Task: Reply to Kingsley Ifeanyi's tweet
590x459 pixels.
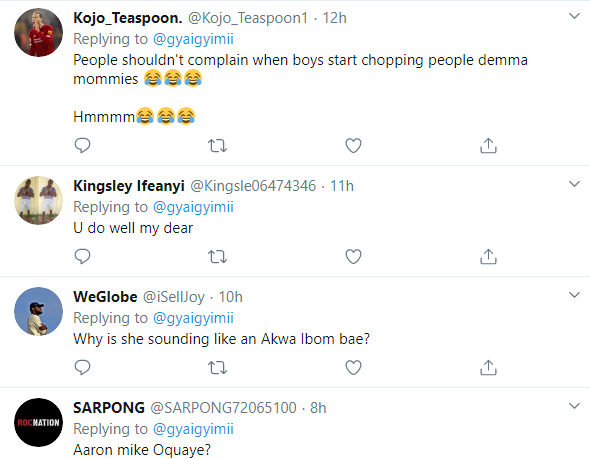Action: (82, 256)
